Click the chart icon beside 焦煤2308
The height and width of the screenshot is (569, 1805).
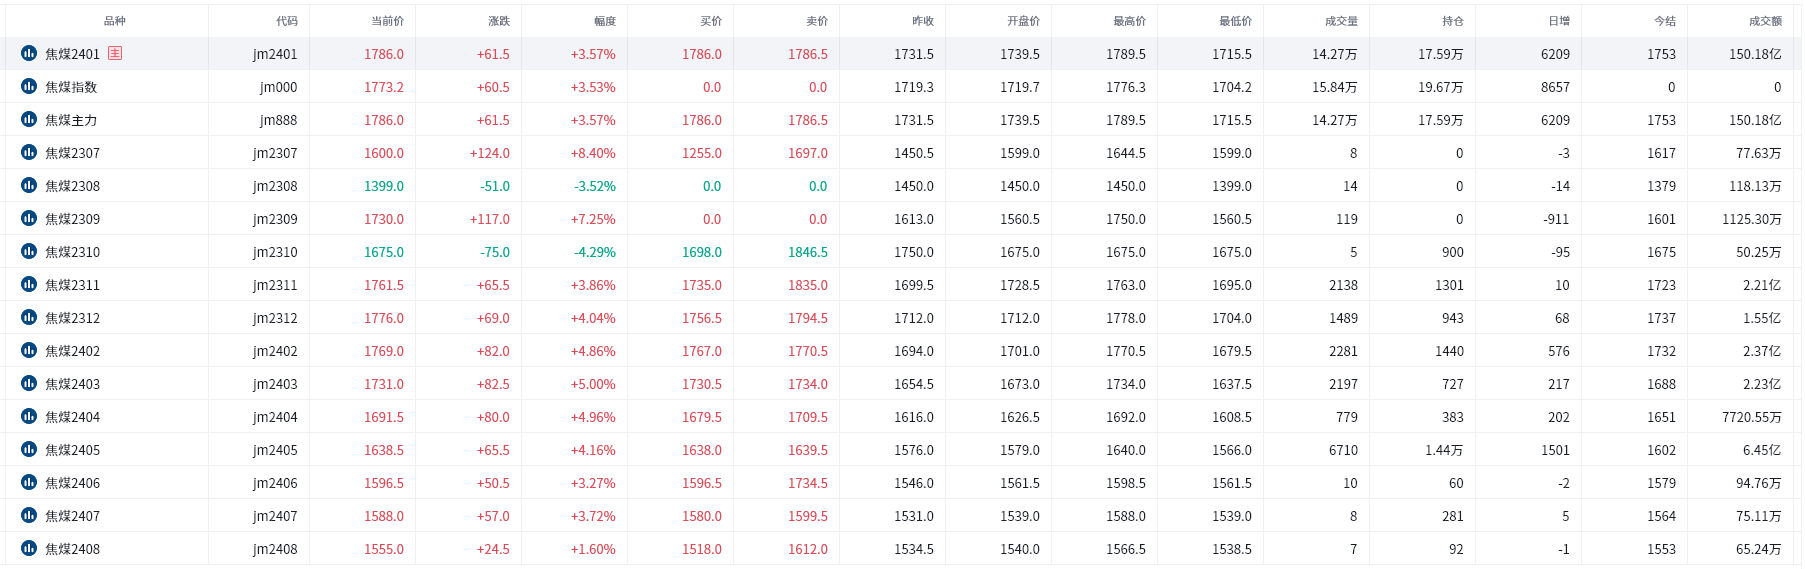click(x=29, y=185)
